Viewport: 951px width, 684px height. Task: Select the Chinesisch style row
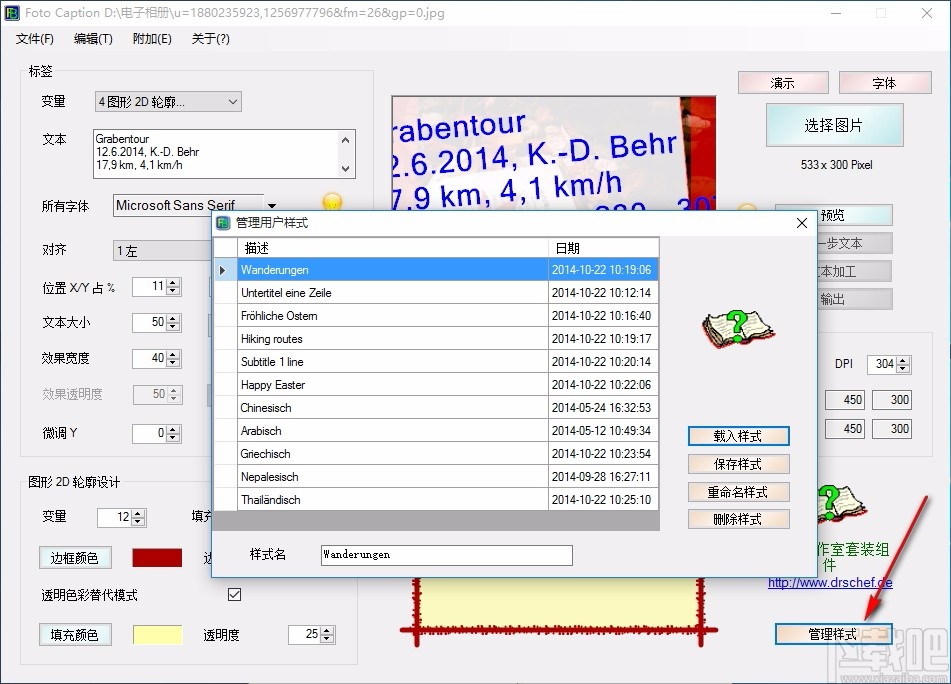click(x=436, y=408)
